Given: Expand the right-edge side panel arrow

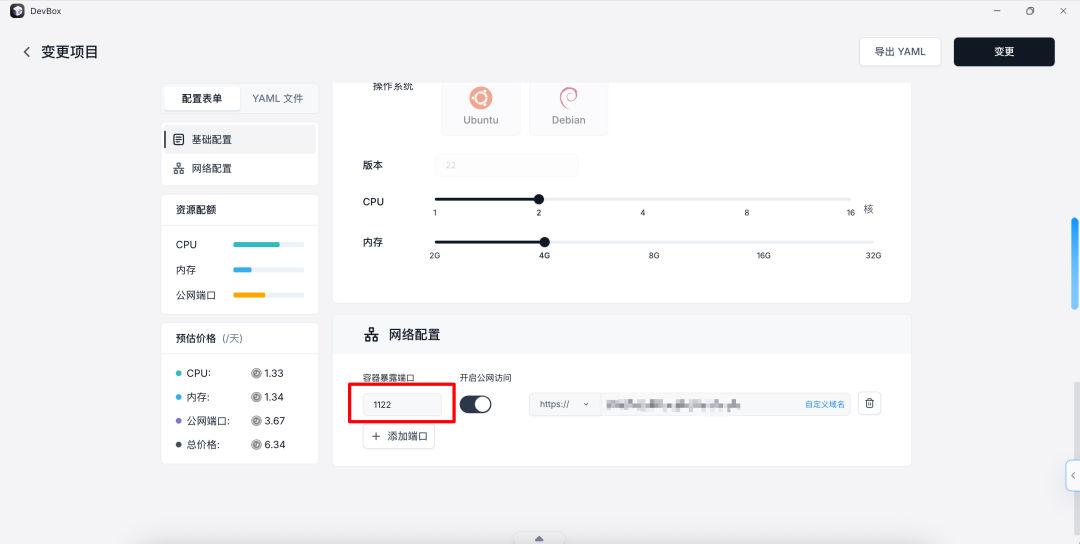Looking at the screenshot, I should 1072,475.
